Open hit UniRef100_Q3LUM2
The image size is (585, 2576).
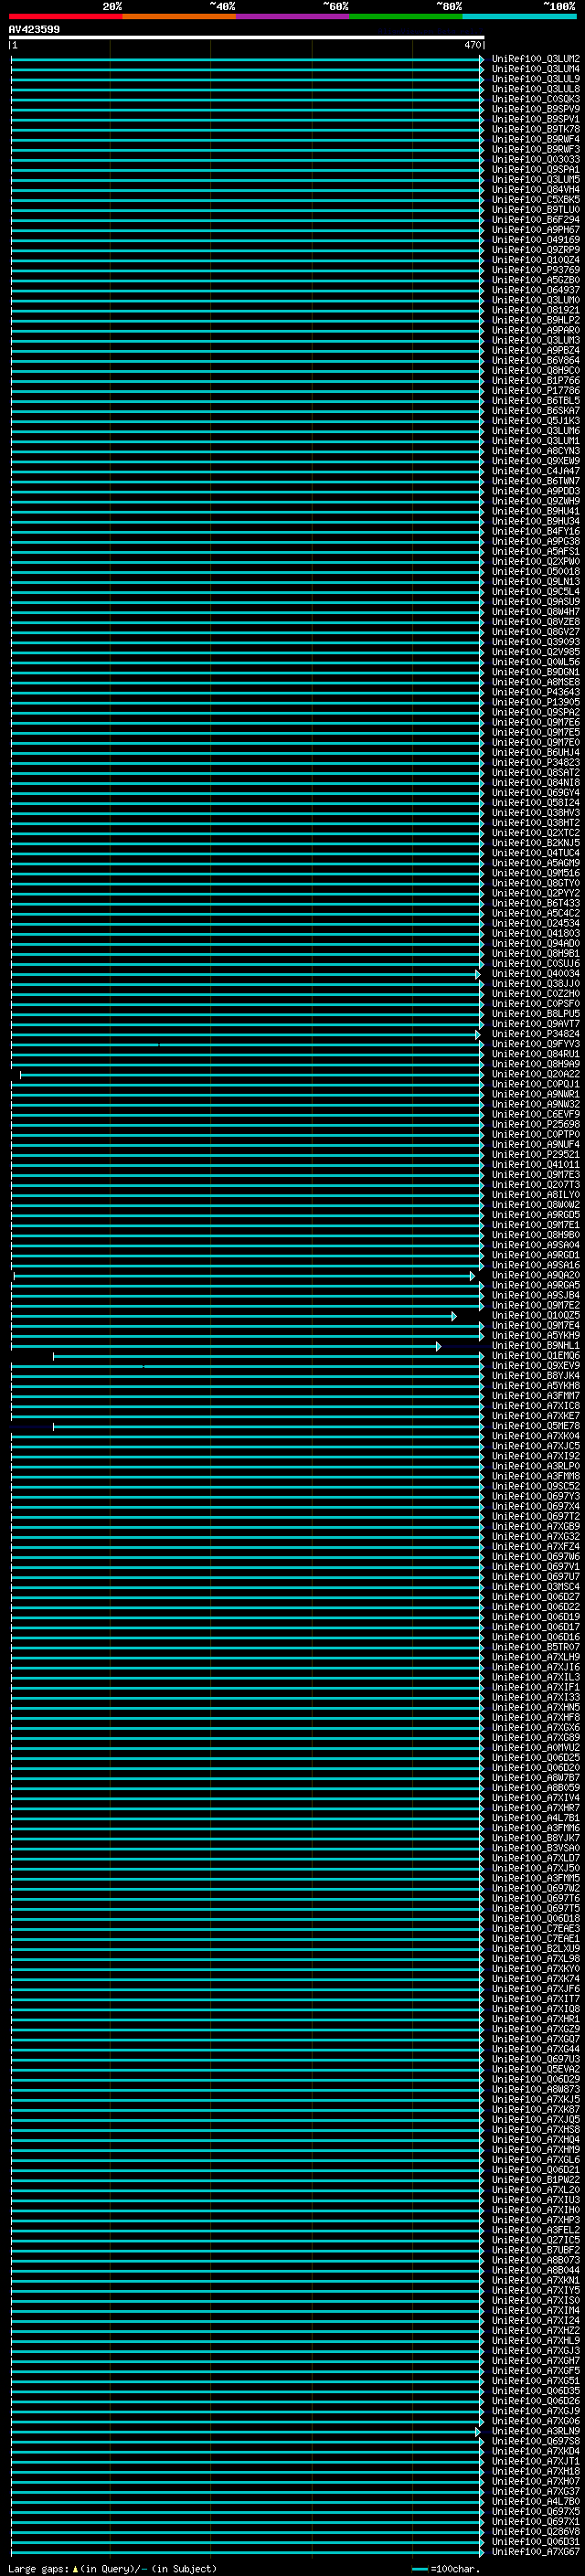click(536, 59)
